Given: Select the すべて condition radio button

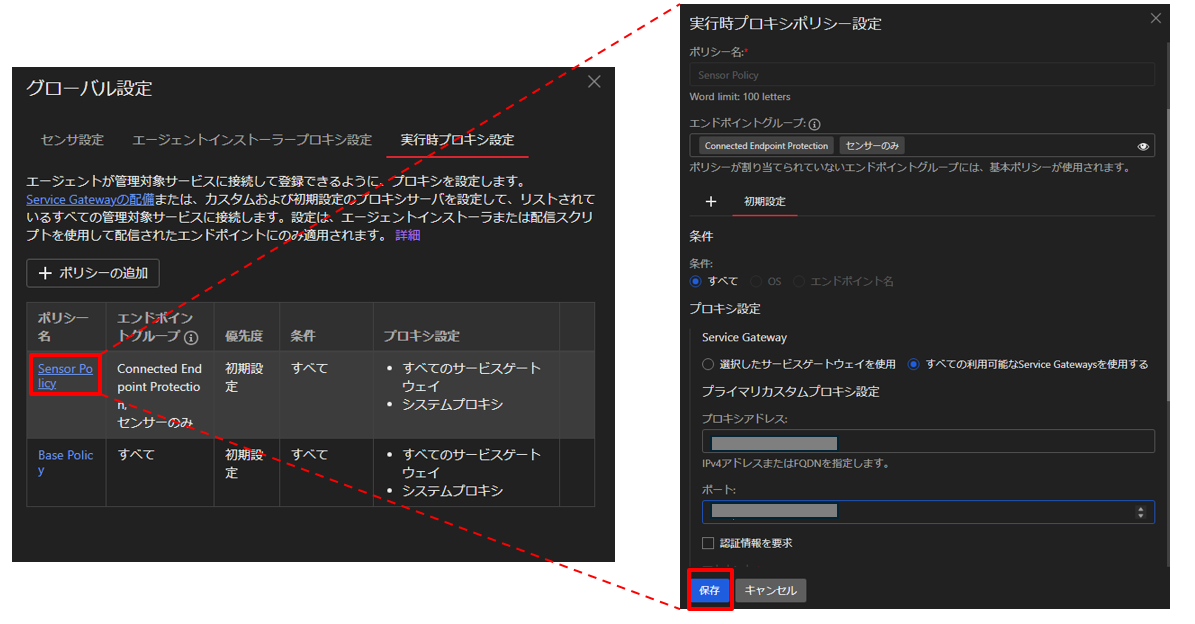Looking at the screenshot, I should pos(696,281).
